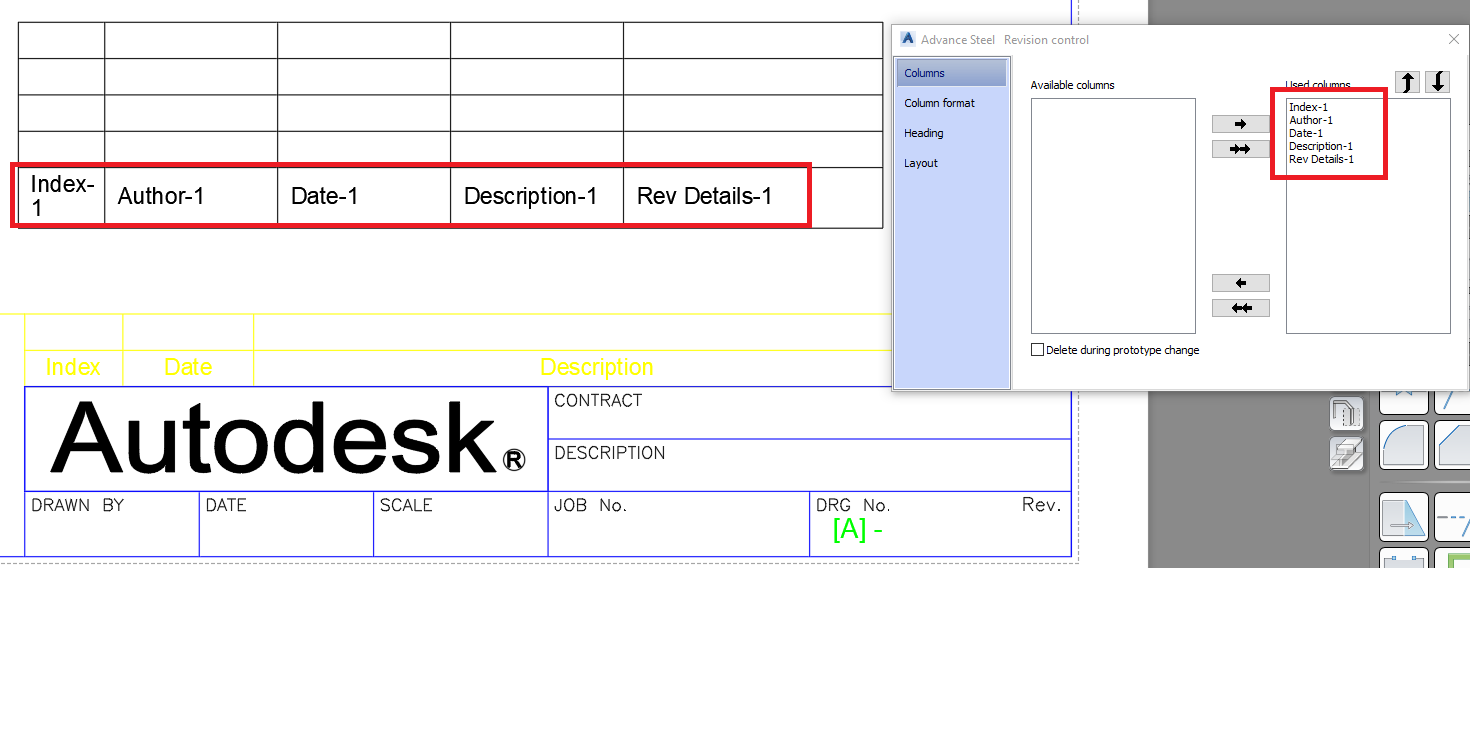Screen dimensions: 1470x737
Task: Enable the Delete during prototype change checkbox
Action: tap(1037, 349)
